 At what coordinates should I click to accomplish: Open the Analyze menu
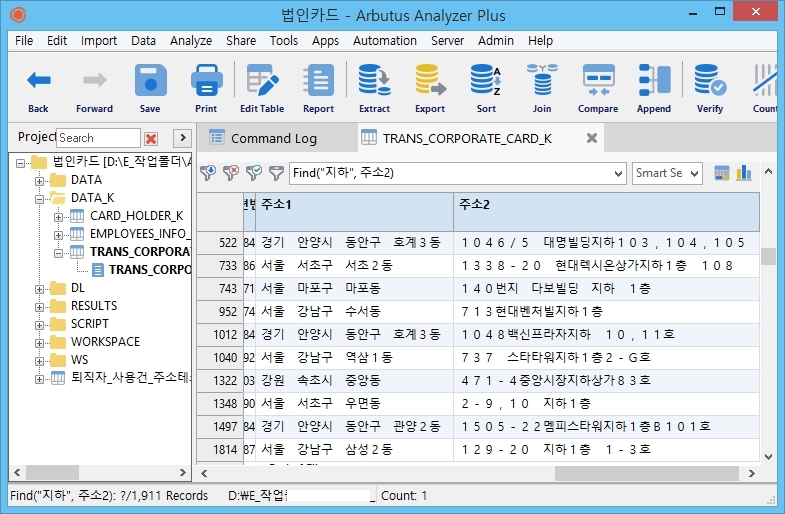191,41
